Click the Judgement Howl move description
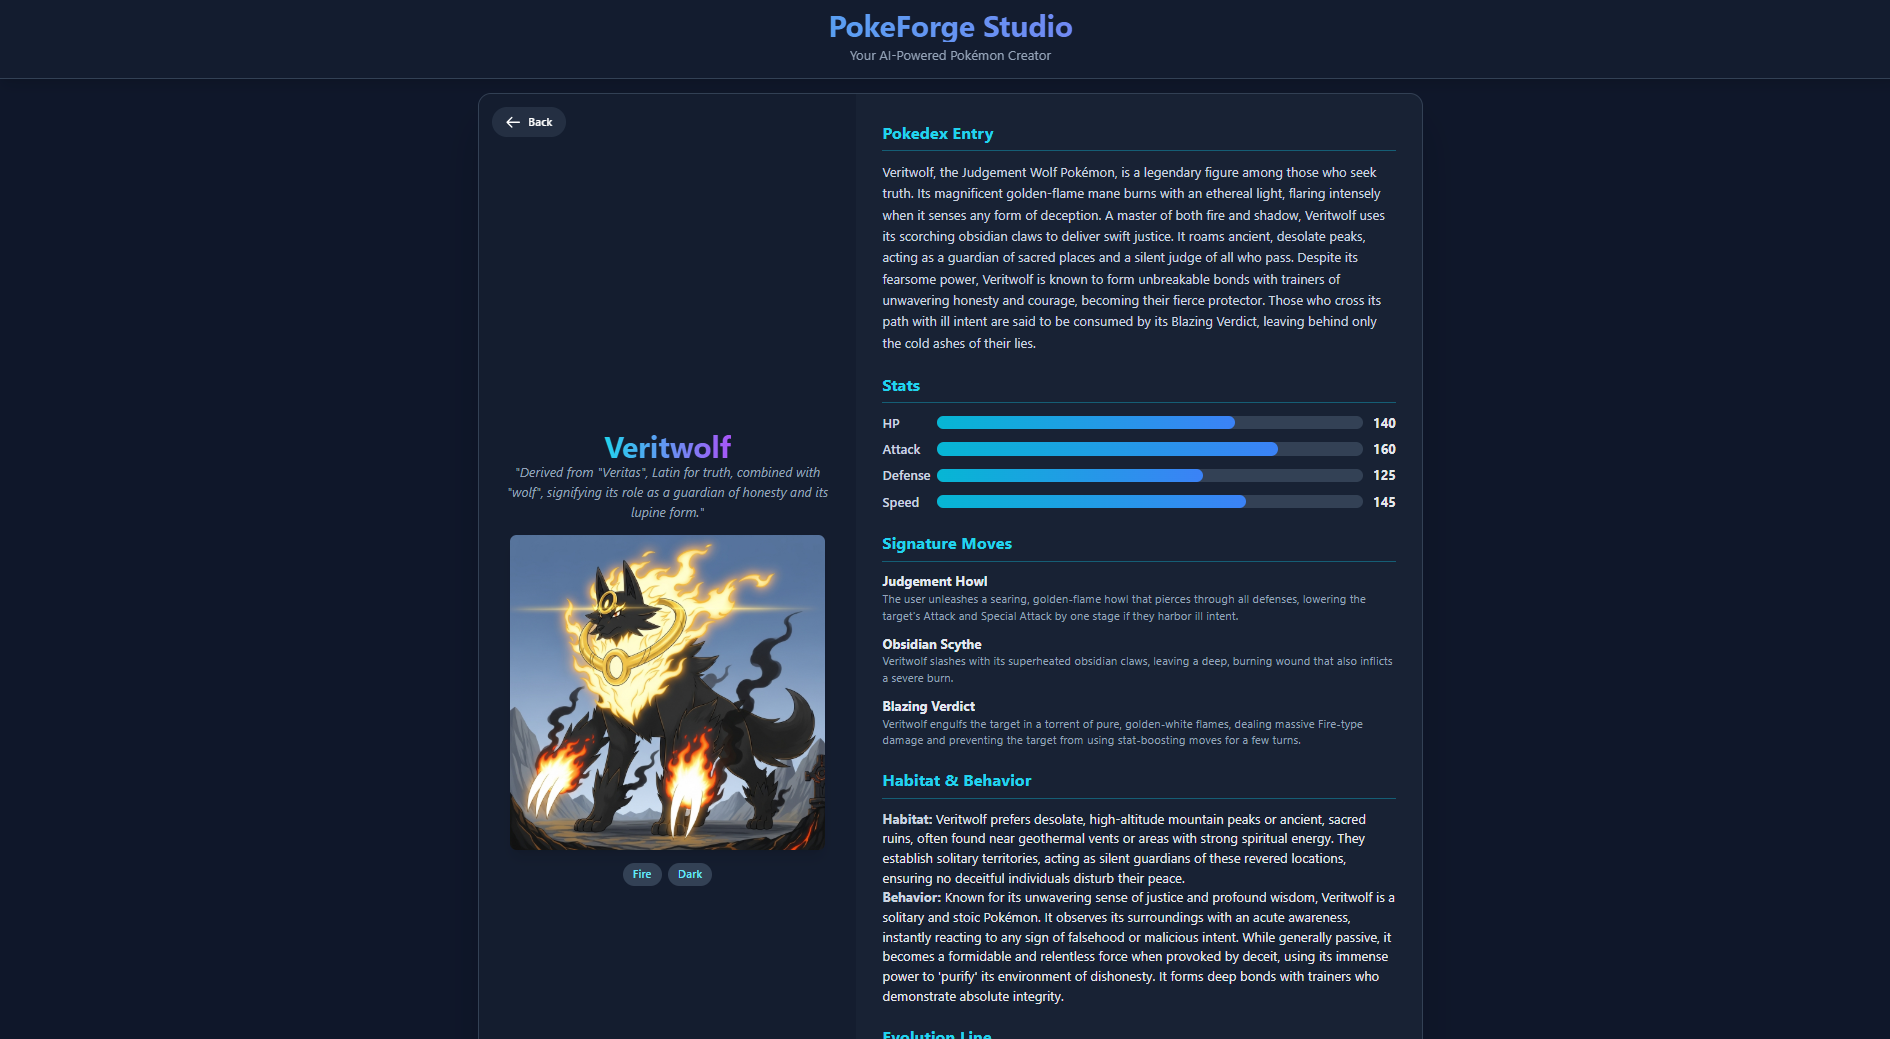 pyautogui.click(x=1124, y=608)
